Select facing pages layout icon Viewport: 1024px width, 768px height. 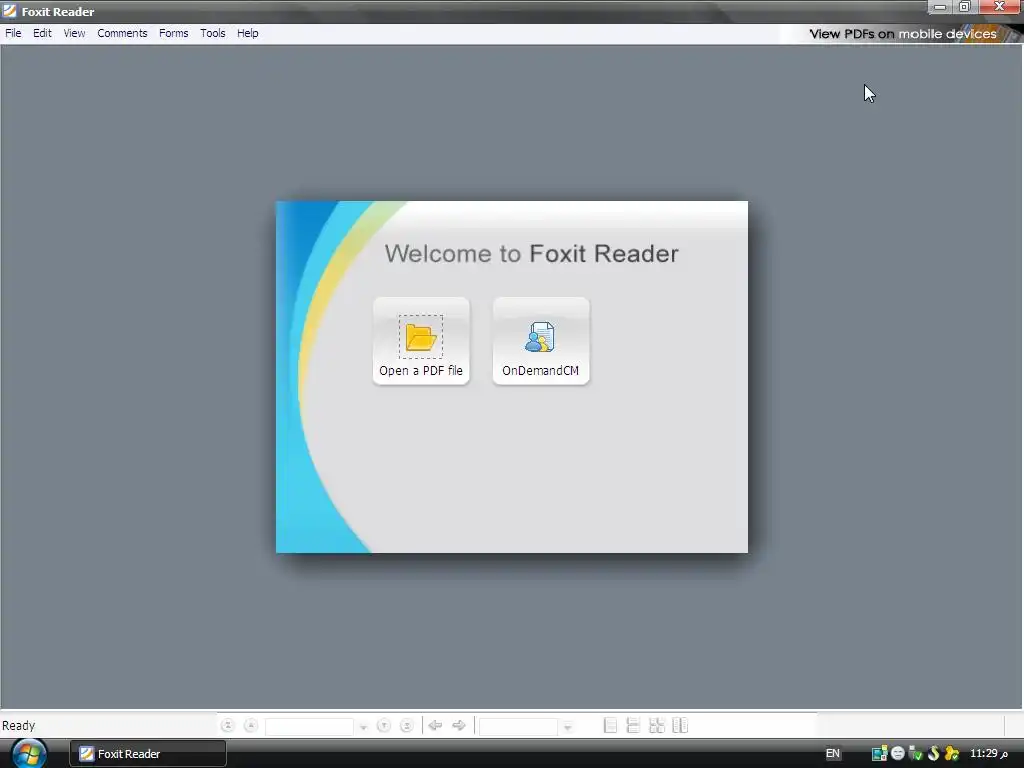tap(680, 726)
